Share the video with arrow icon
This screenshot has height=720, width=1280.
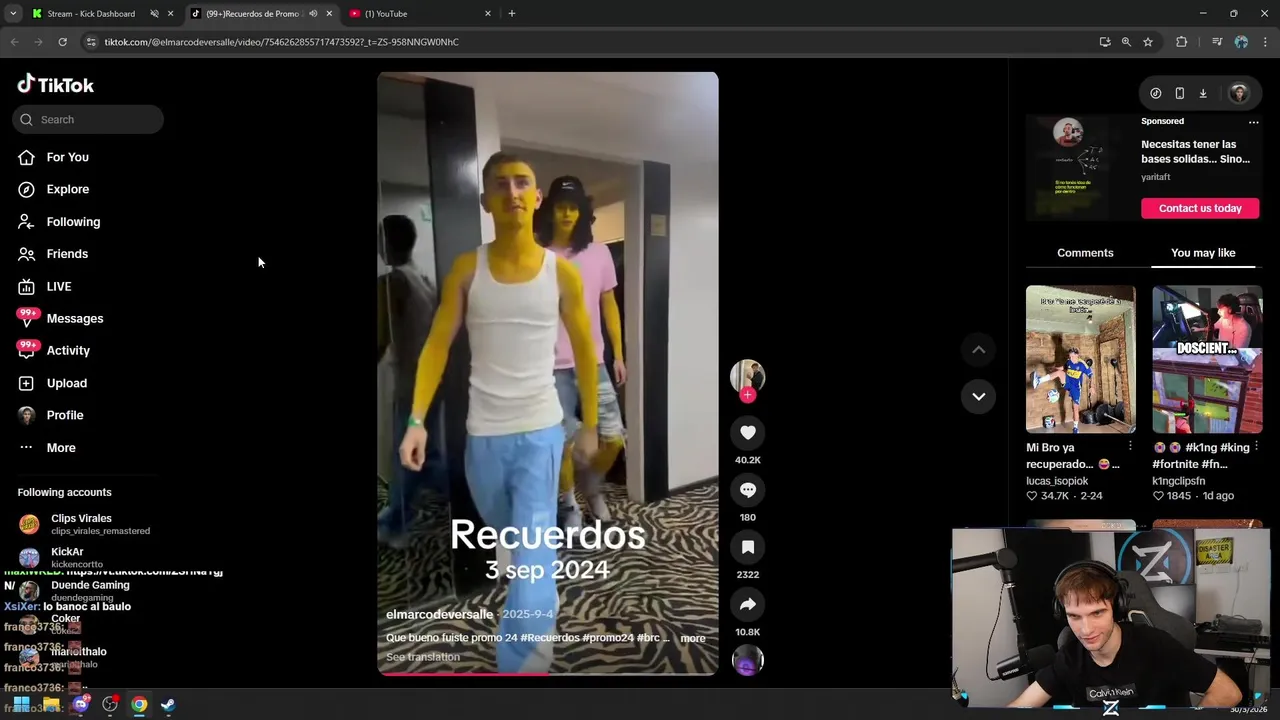click(747, 604)
